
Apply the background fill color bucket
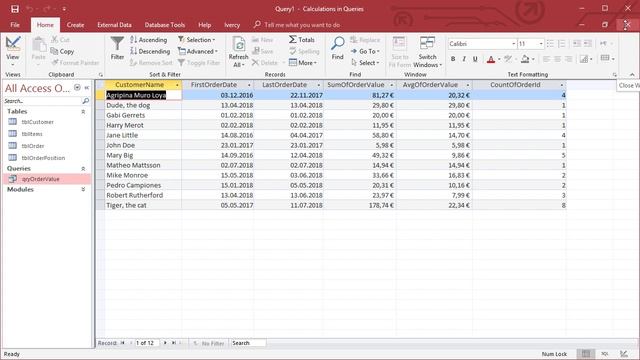click(x=525, y=59)
